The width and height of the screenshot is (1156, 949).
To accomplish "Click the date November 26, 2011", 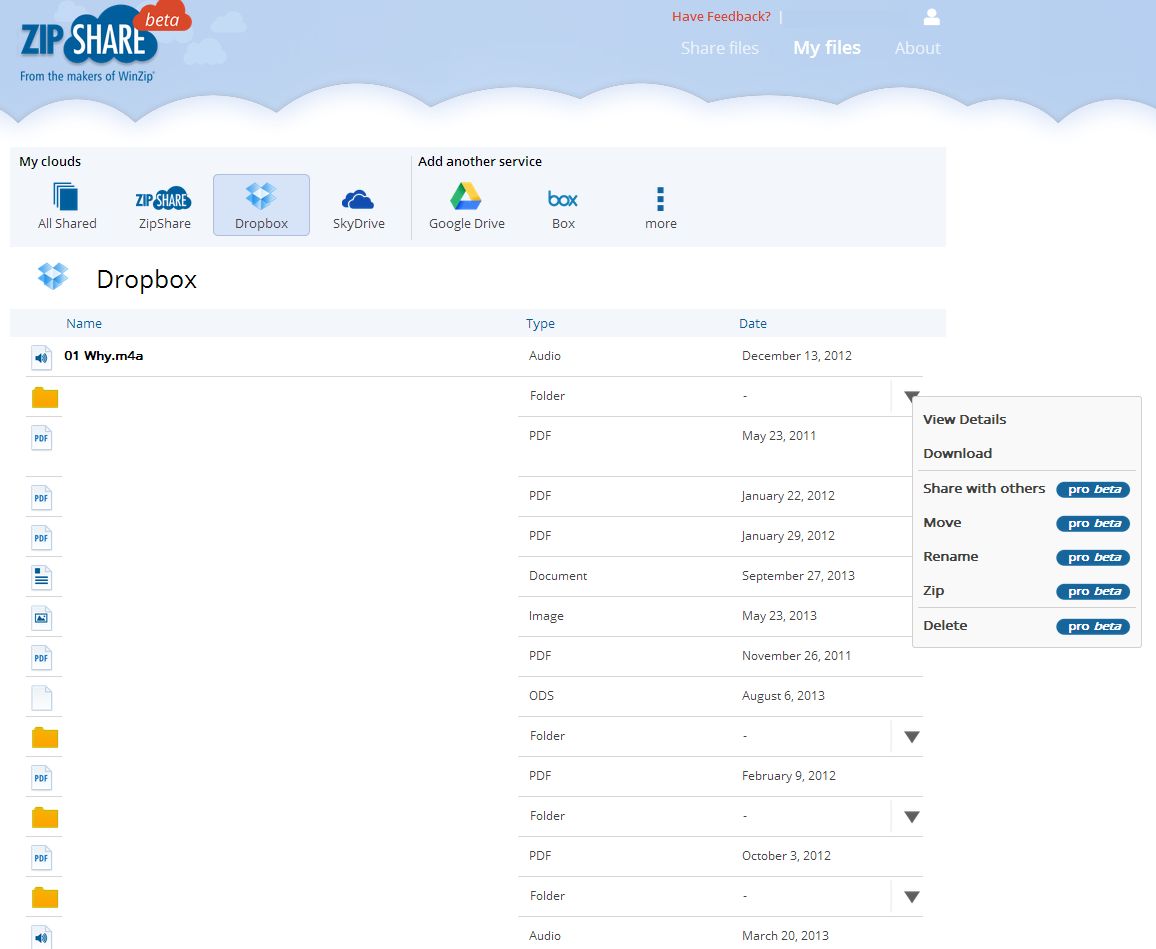I will [x=796, y=656].
